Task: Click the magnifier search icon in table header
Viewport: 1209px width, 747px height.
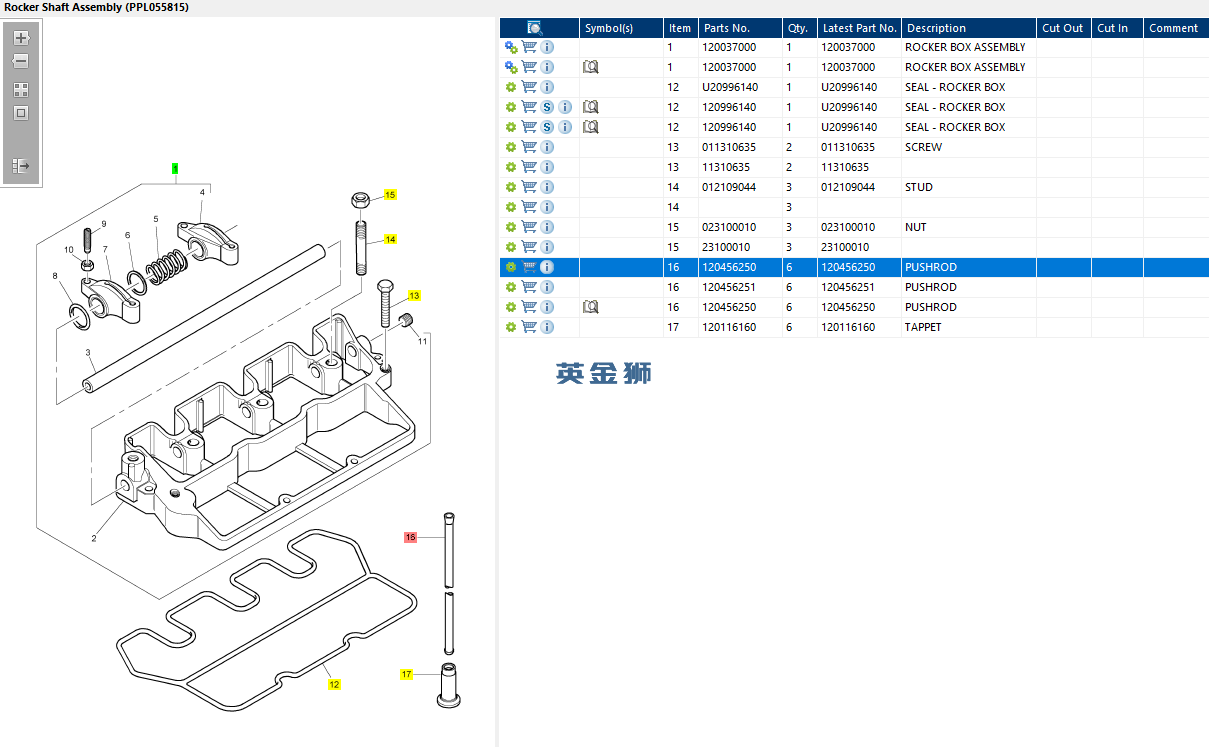Action: pyautogui.click(x=535, y=28)
